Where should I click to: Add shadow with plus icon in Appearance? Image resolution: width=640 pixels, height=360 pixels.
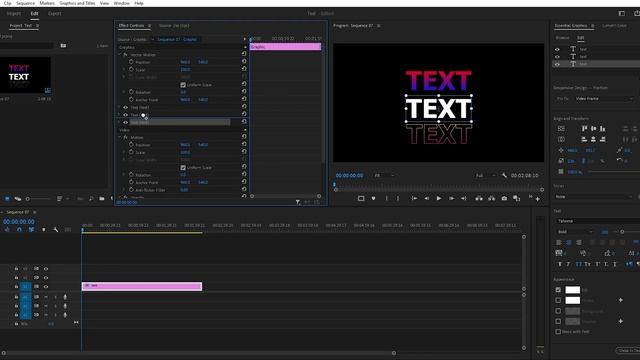pos(620,321)
